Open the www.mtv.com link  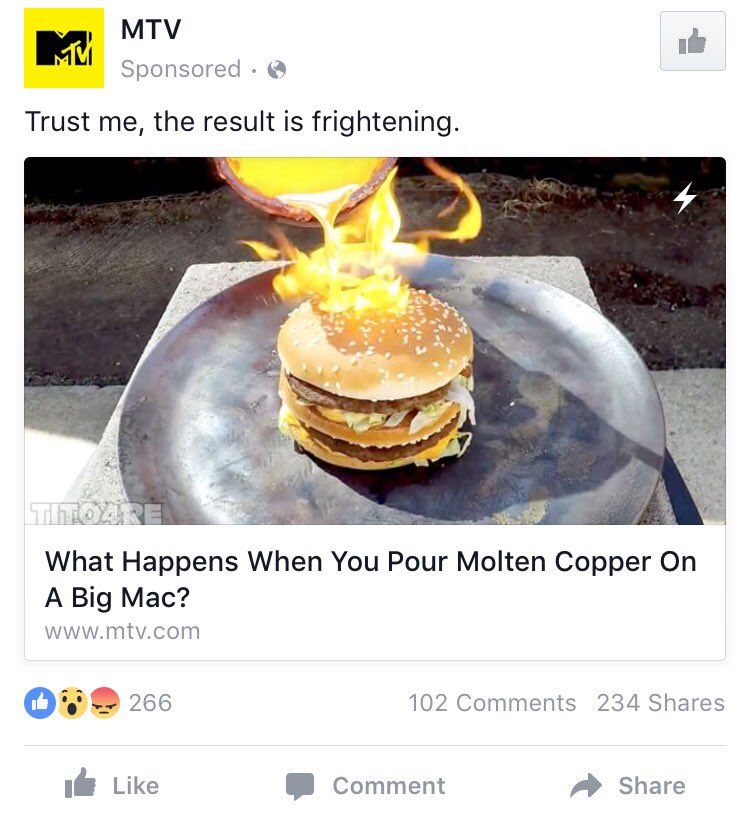(122, 632)
